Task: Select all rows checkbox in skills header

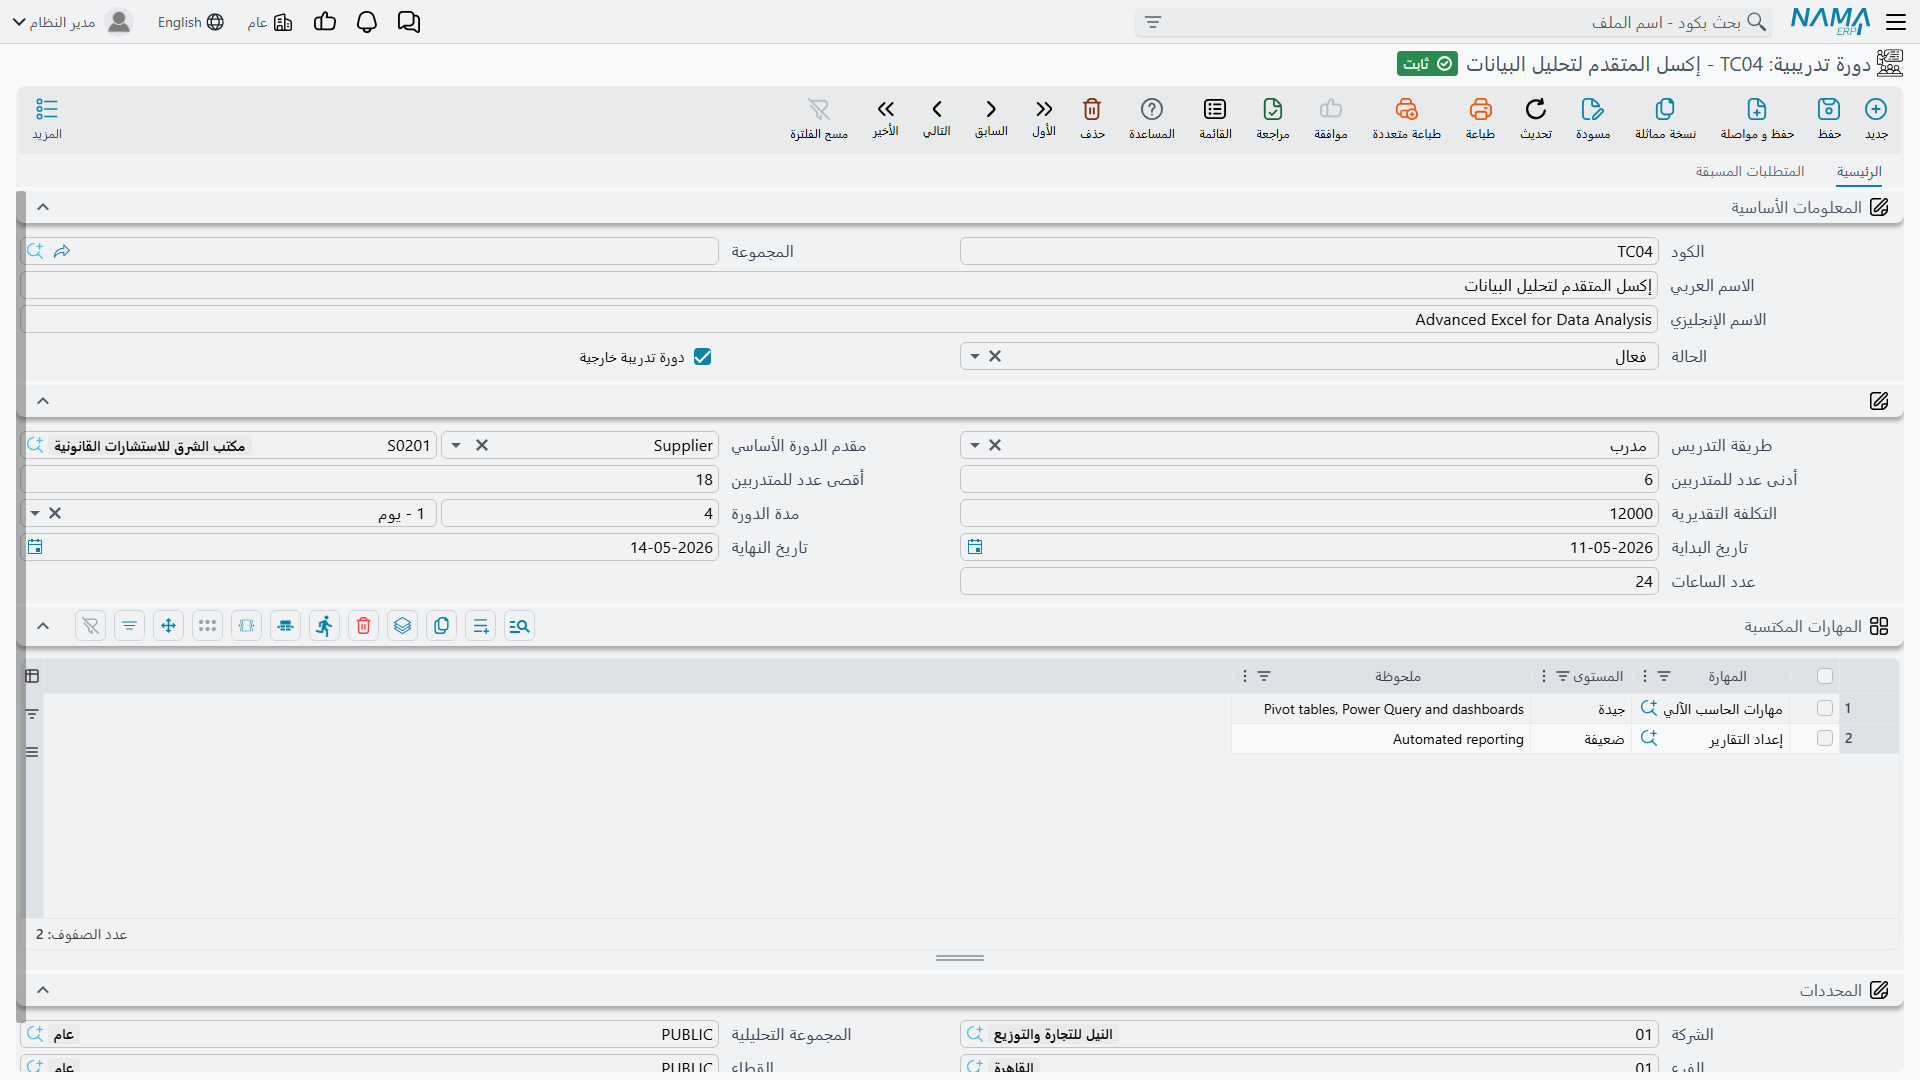Action: point(1825,677)
